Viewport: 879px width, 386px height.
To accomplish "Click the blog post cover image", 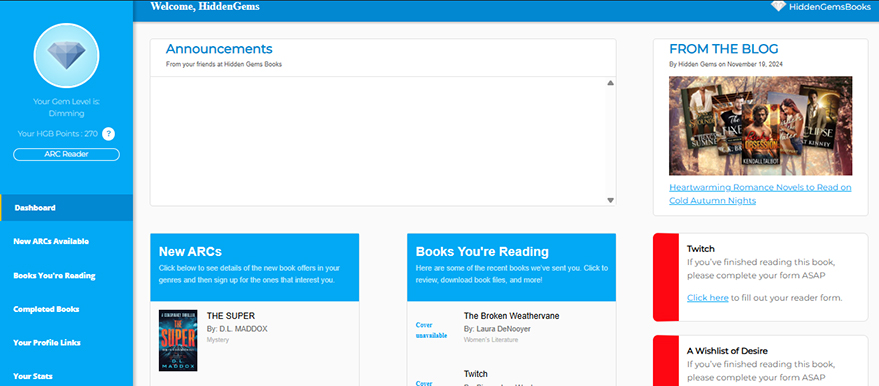I will point(760,126).
